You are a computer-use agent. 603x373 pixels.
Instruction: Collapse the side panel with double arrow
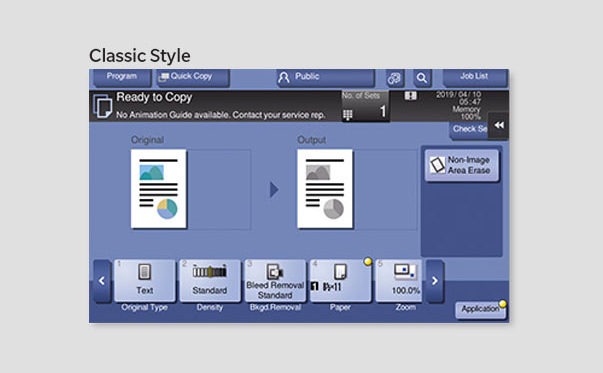point(498,125)
